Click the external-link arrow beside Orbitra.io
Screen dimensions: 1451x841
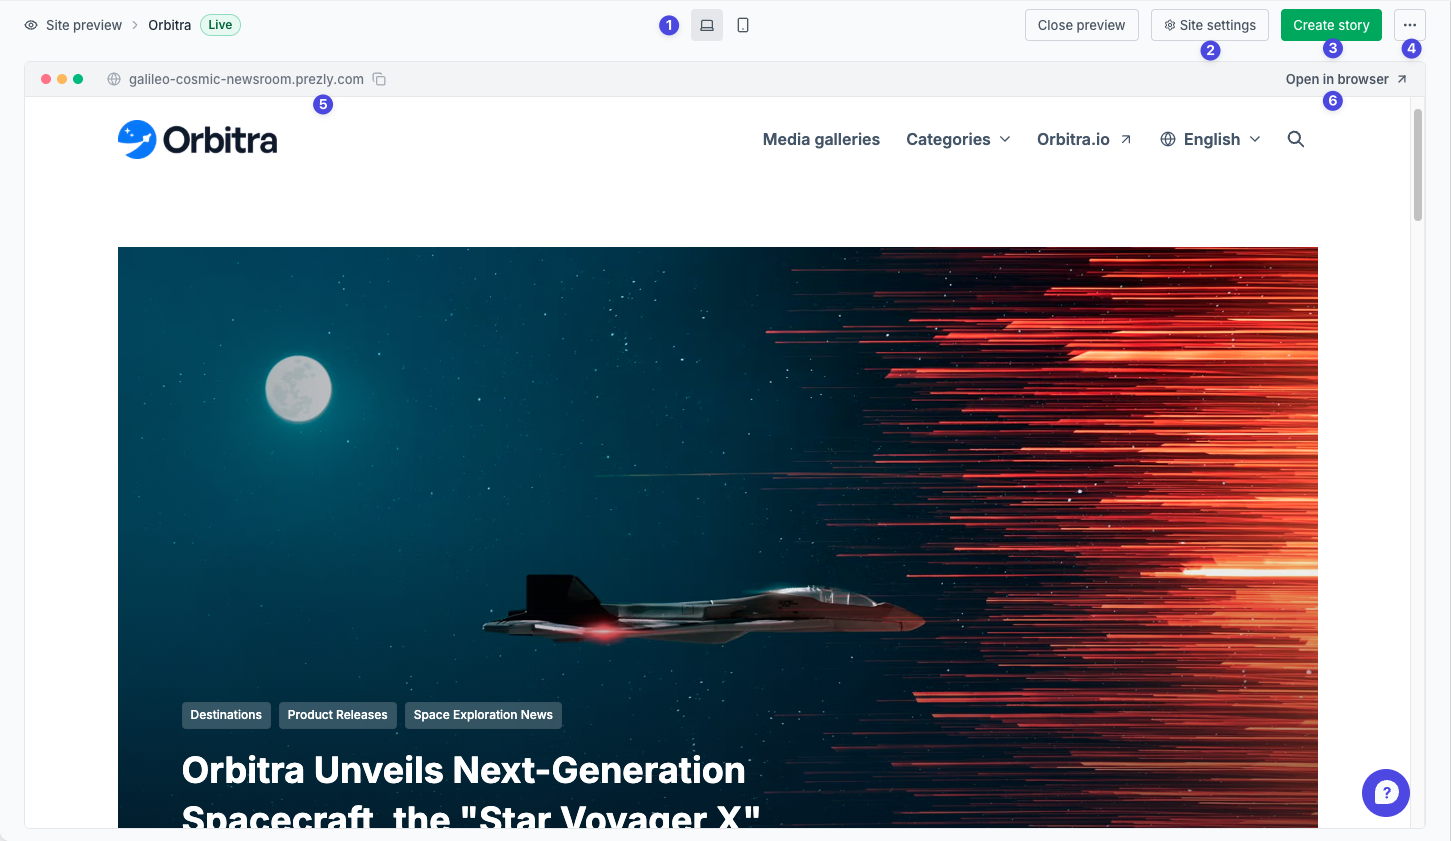(x=1126, y=139)
